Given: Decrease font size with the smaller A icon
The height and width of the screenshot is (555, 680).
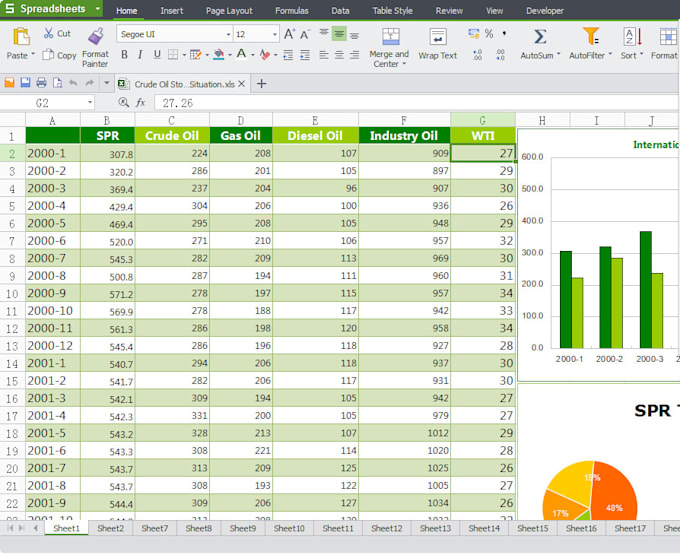Looking at the screenshot, I should click(x=305, y=34).
